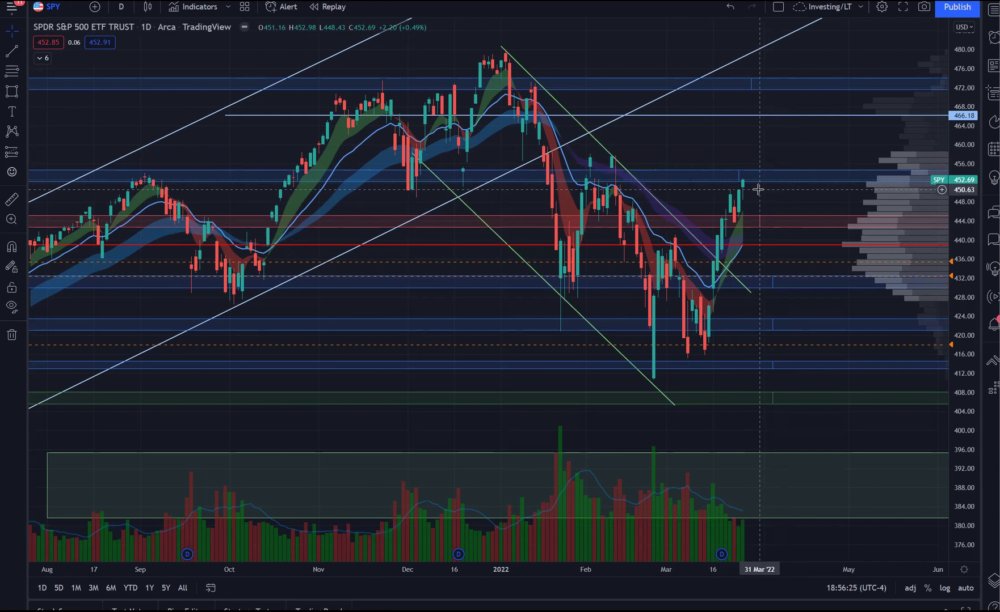Screen dimensions: 1000x612
Task: Select the 1Y date range
Action: pyautogui.click(x=149, y=588)
